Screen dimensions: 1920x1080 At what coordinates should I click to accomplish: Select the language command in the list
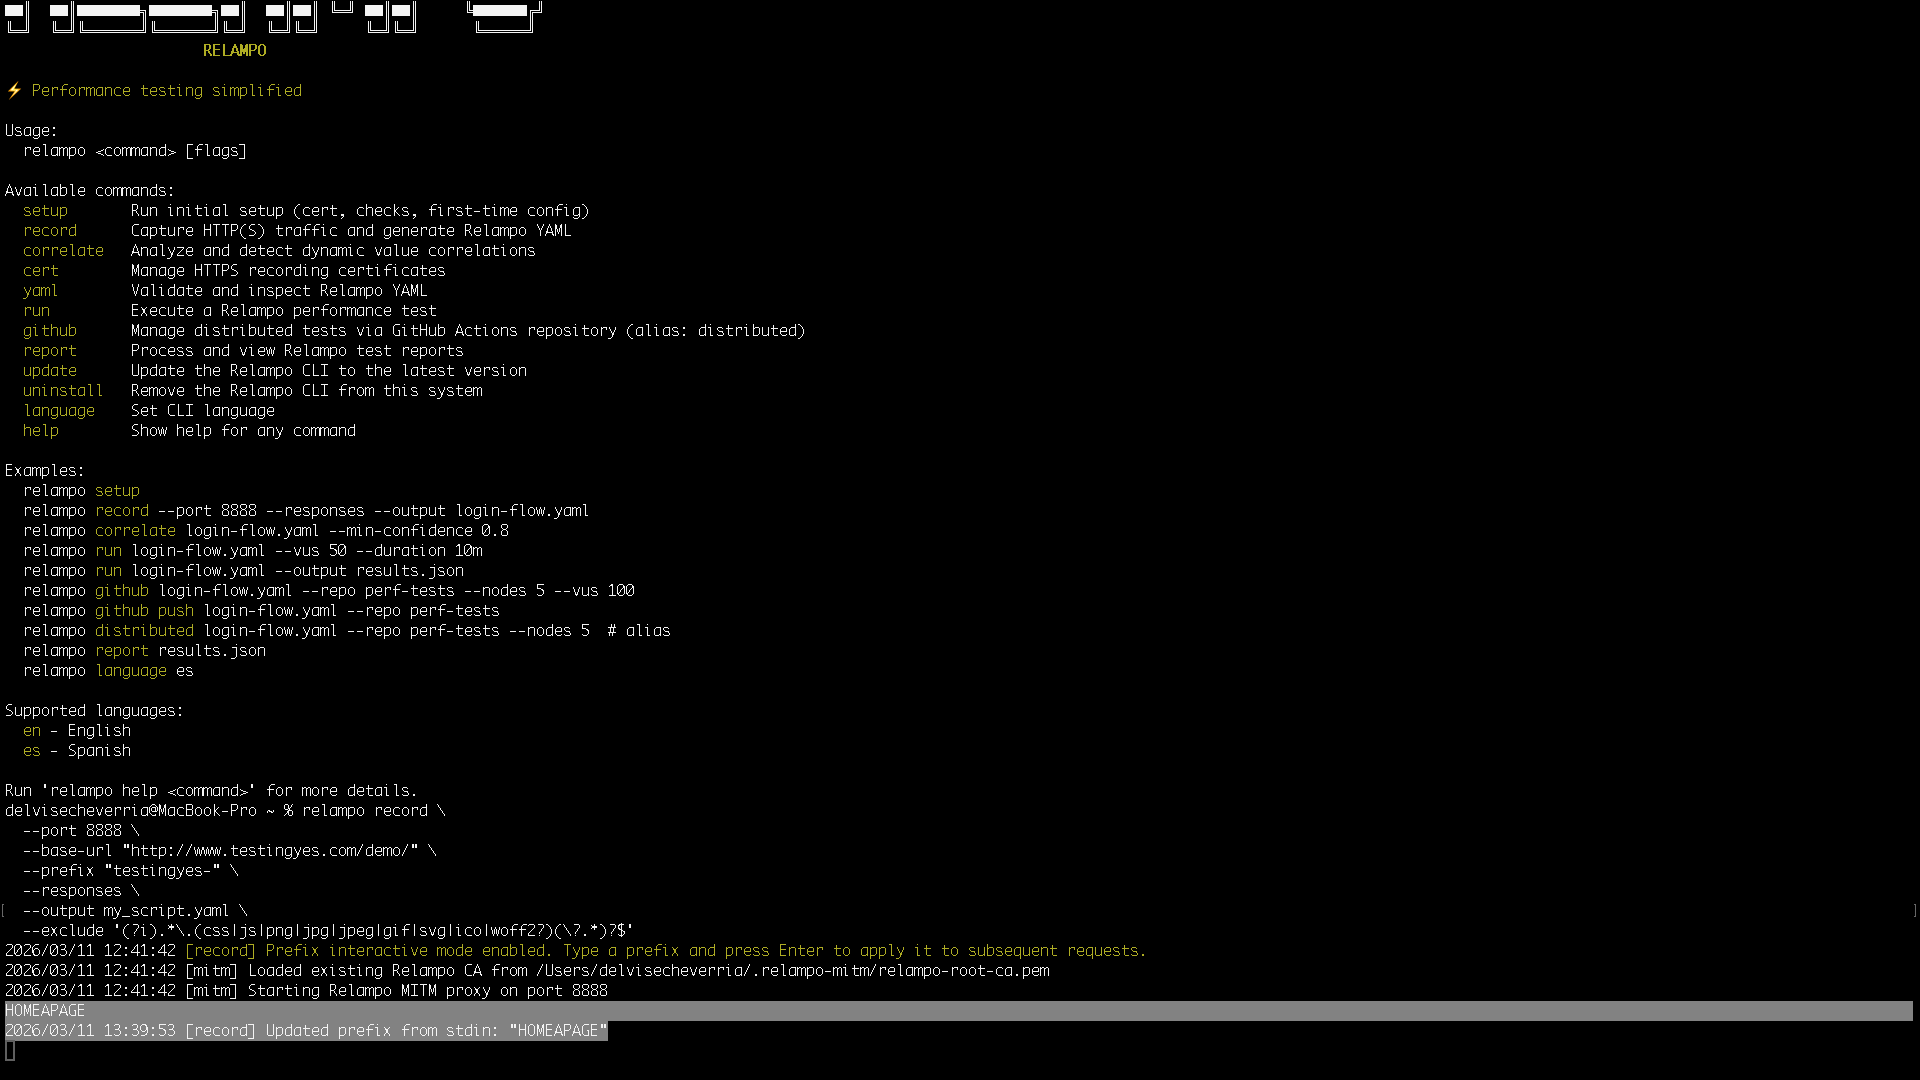click(x=59, y=410)
